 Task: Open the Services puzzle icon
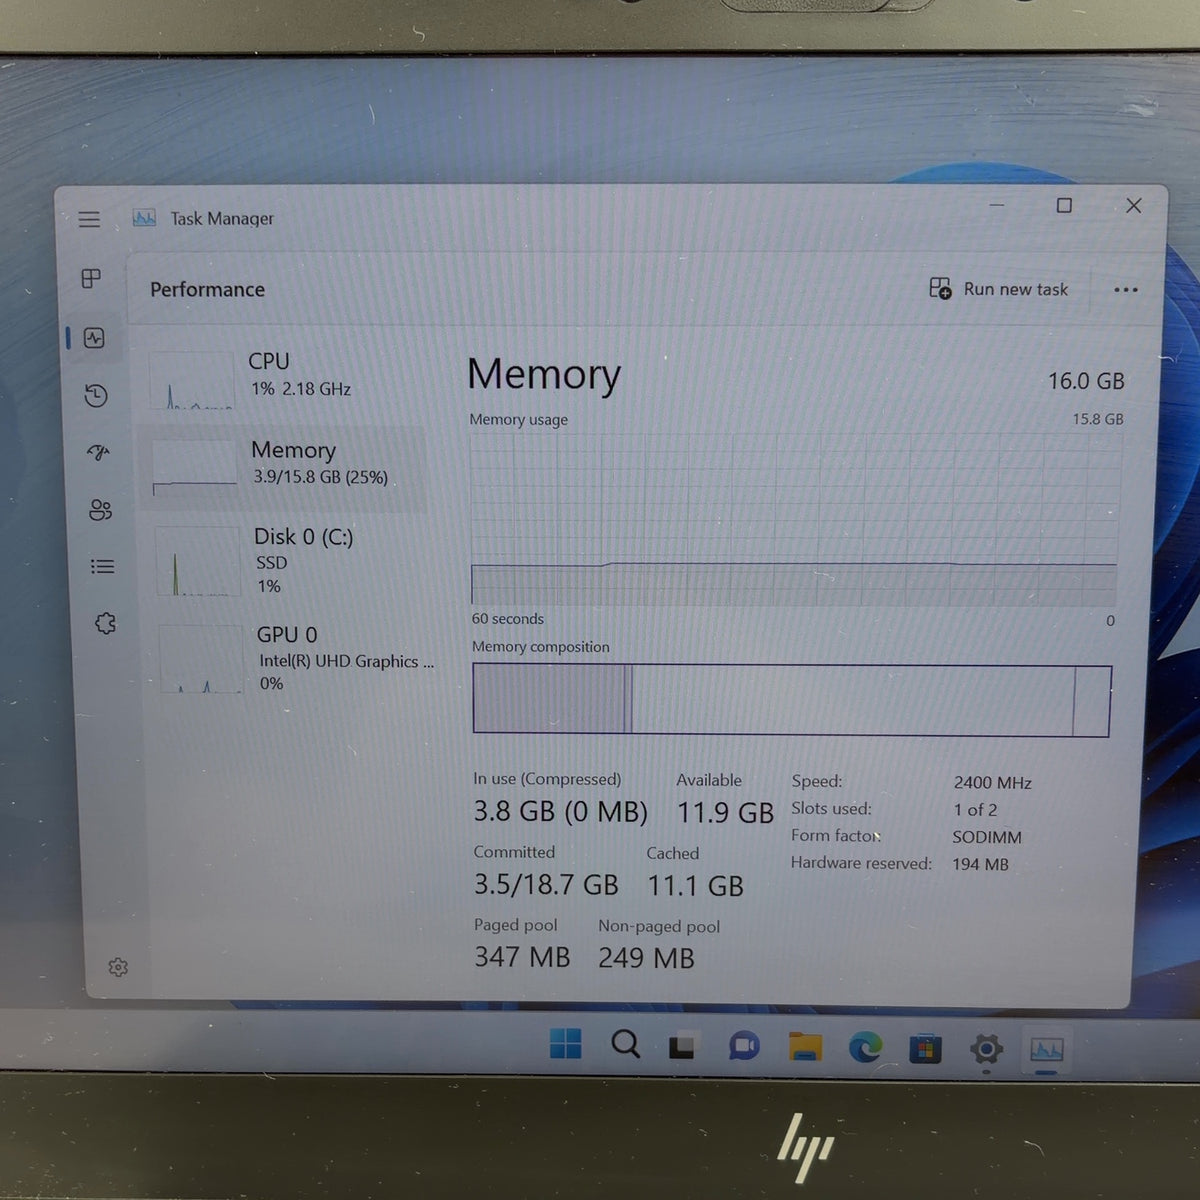click(105, 624)
